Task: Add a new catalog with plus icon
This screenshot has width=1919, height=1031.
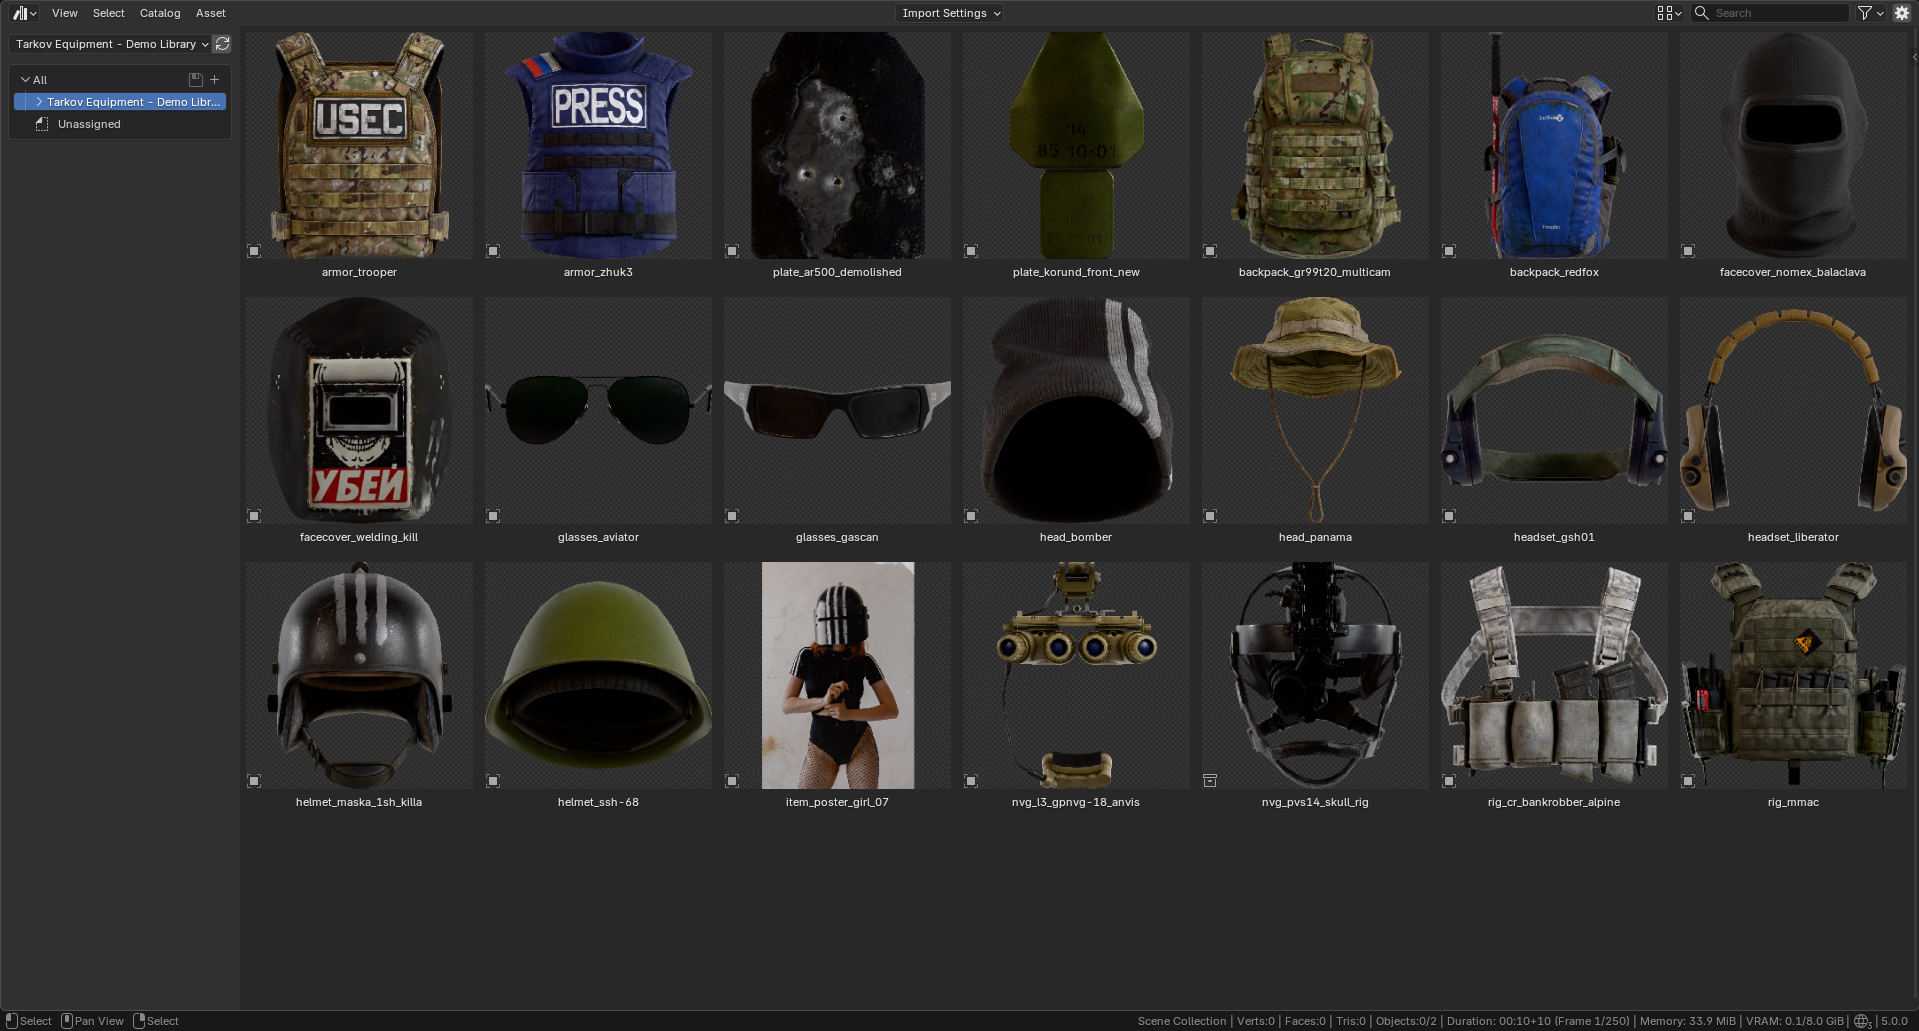Action: pos(214,80)
